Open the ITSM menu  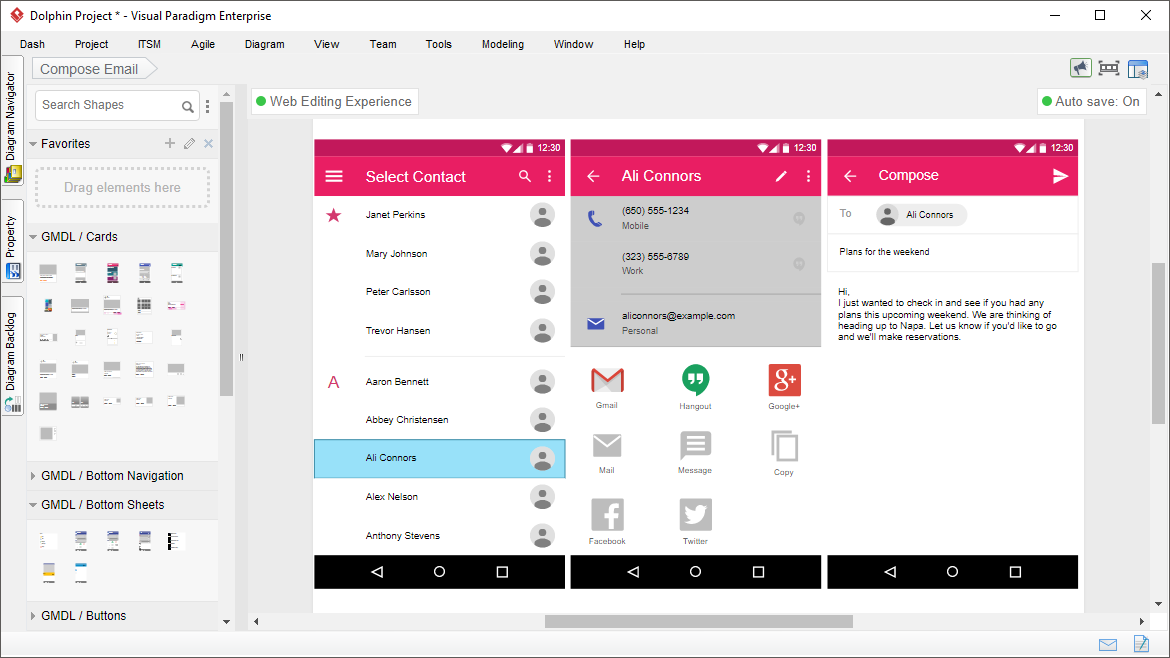[x=149, y=44]
